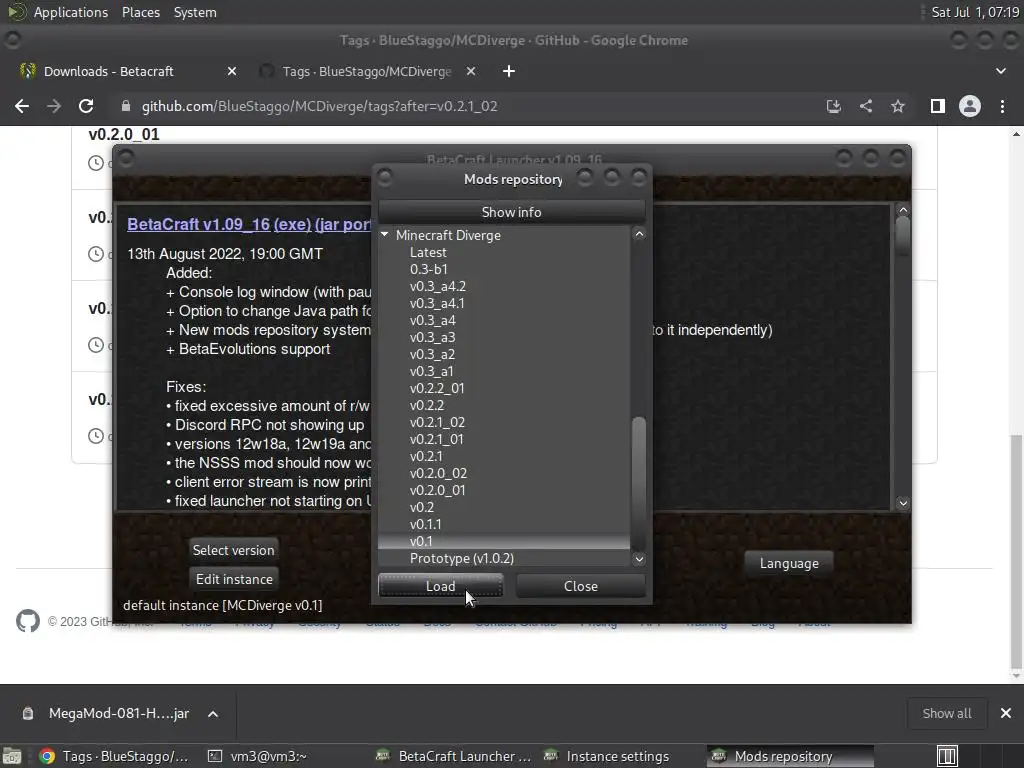Image resolution: width=1024 pixels, height=768 pixels.
Task: Click changelog scroll down arrow in launcher
Action: tap(903, 503)
